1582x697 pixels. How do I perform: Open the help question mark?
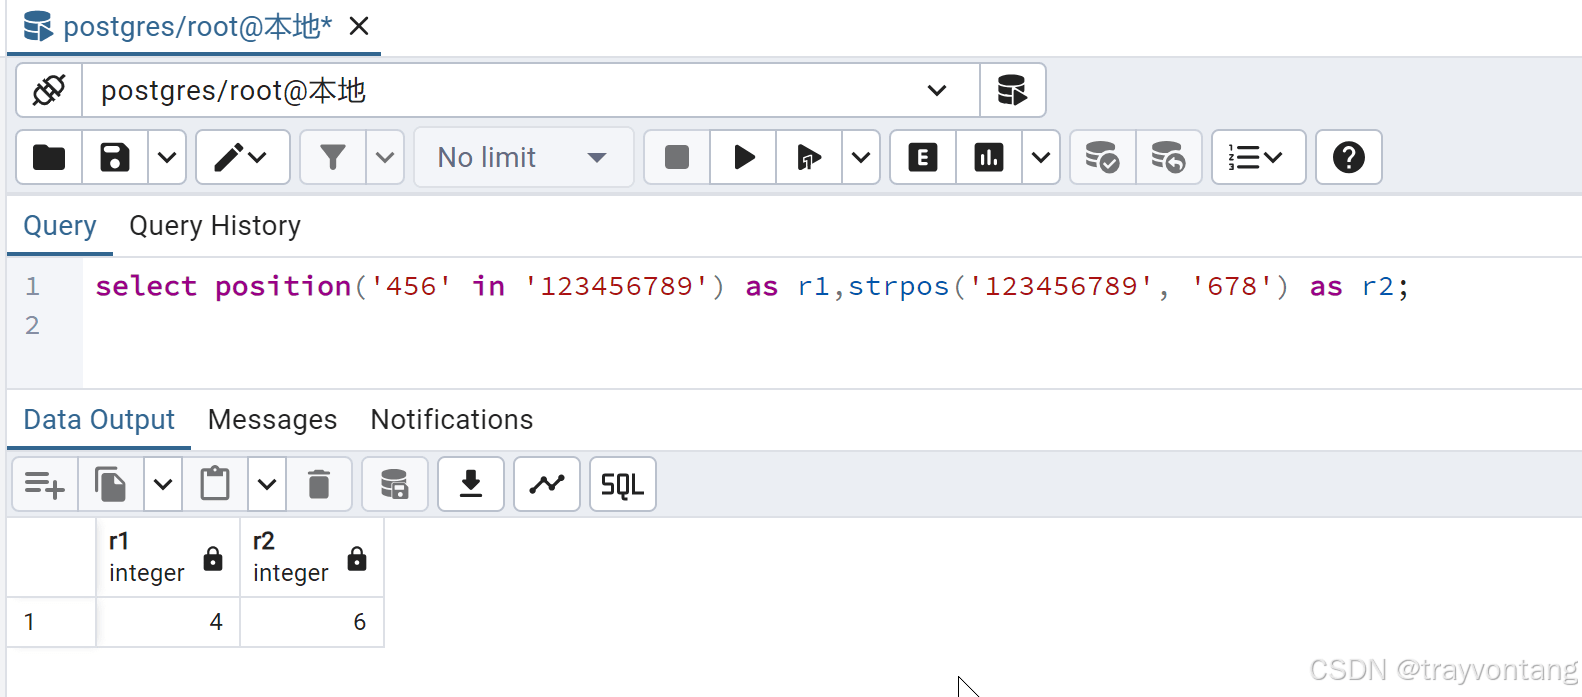[x=1349, y=157]
